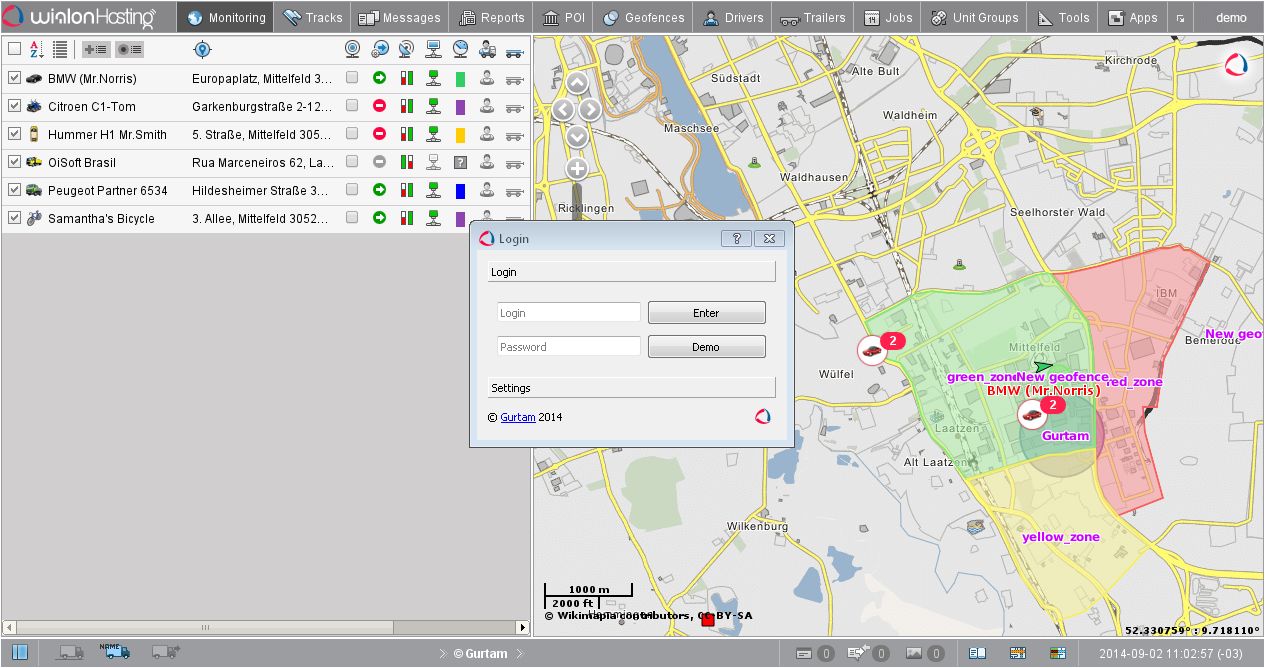Click the green time swatch for BMW (Mr.Norris)
1265x668 pixels.
click(460, 78)
